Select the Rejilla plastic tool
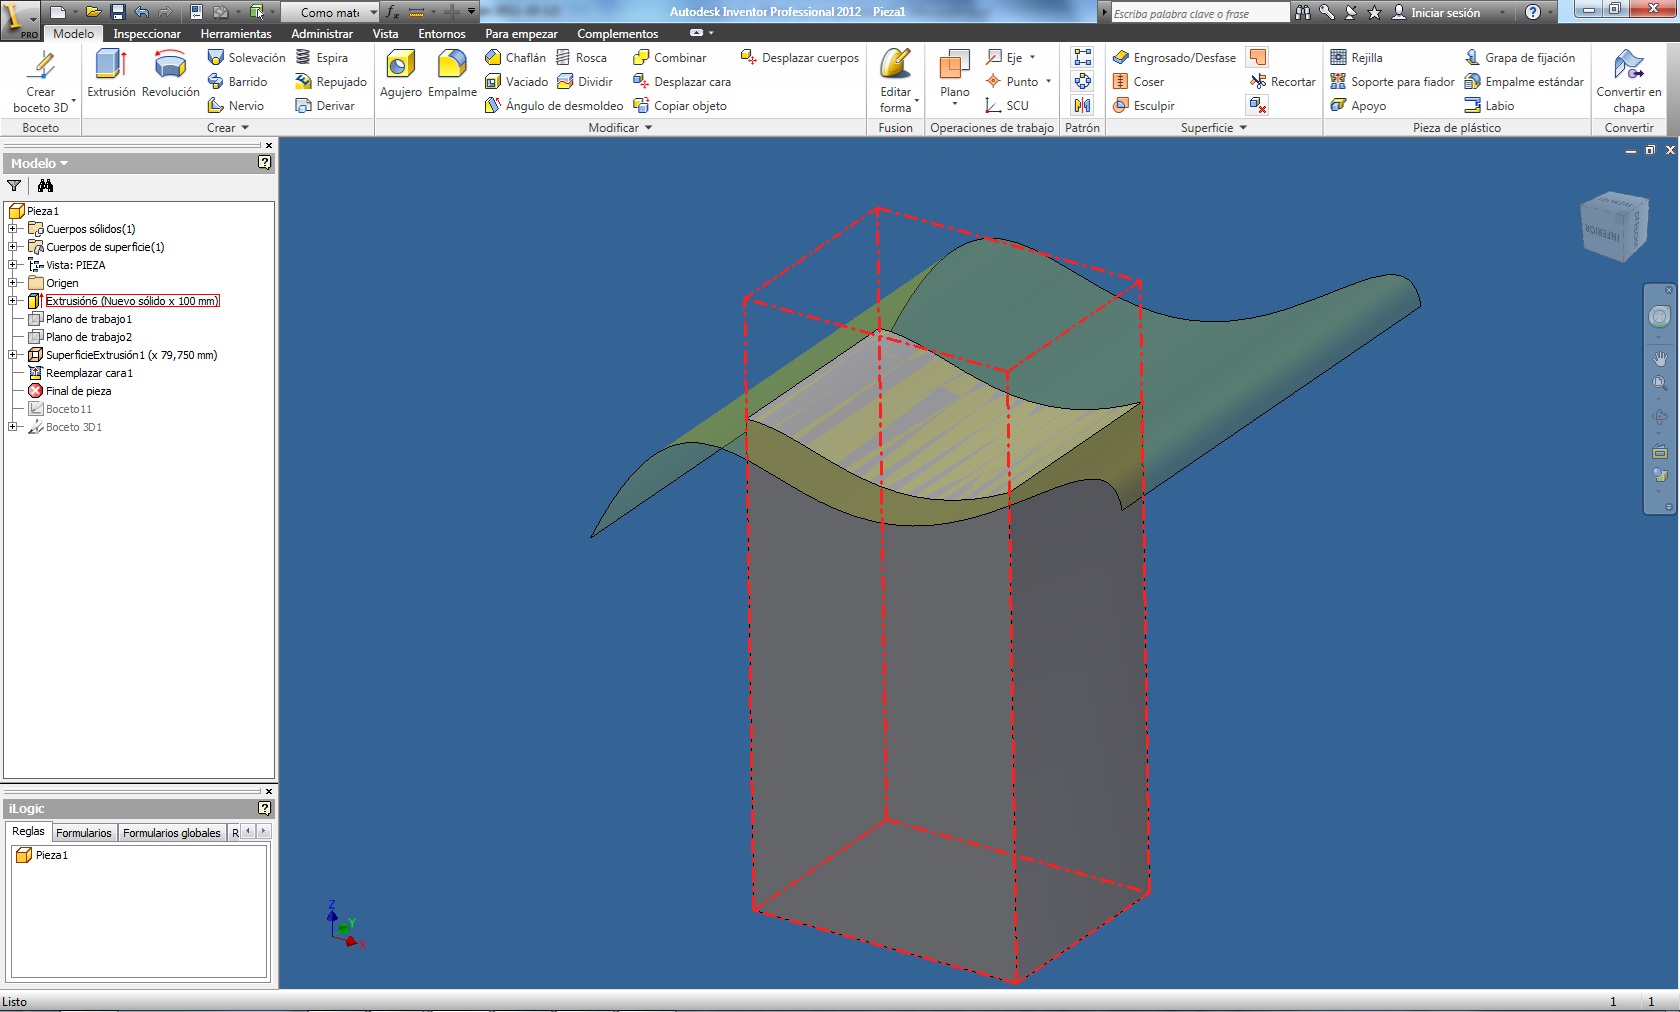Screen dimensions: 1680x1012 (x=1357, y=58)
